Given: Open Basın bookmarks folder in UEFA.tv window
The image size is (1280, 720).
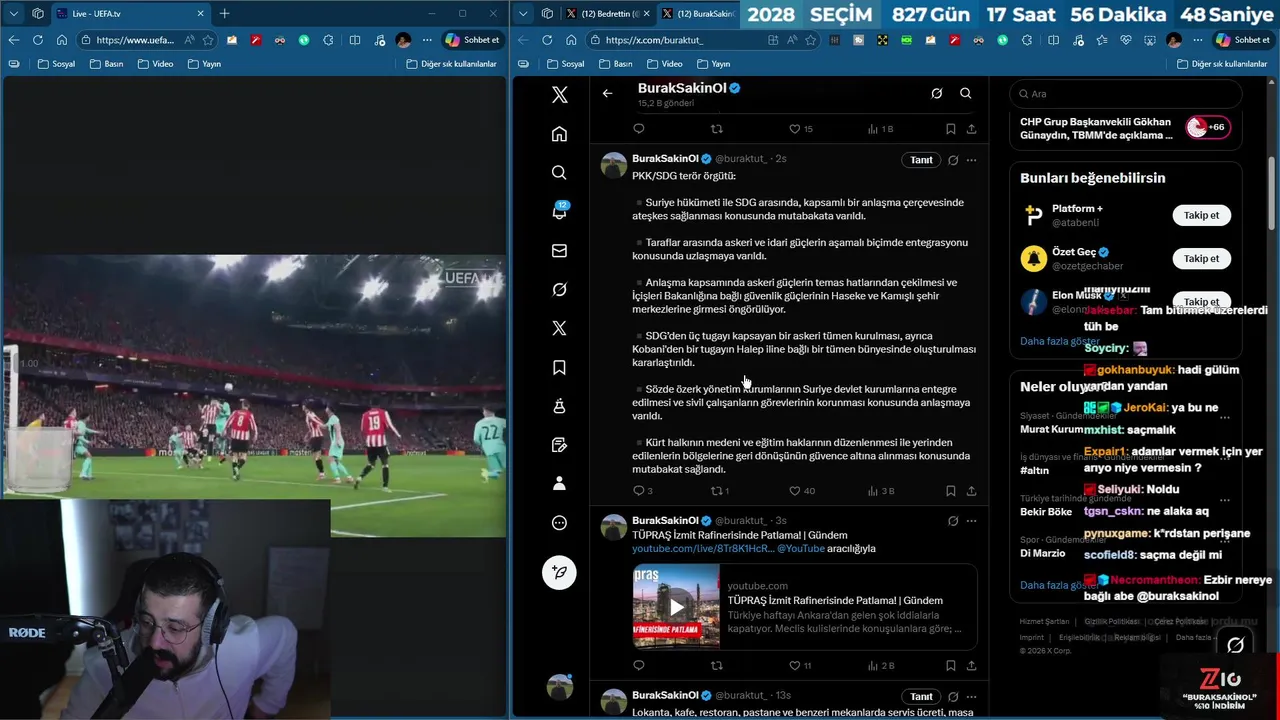Looking at the screenshot, I should pyautogui.click(x=106, y=64).
